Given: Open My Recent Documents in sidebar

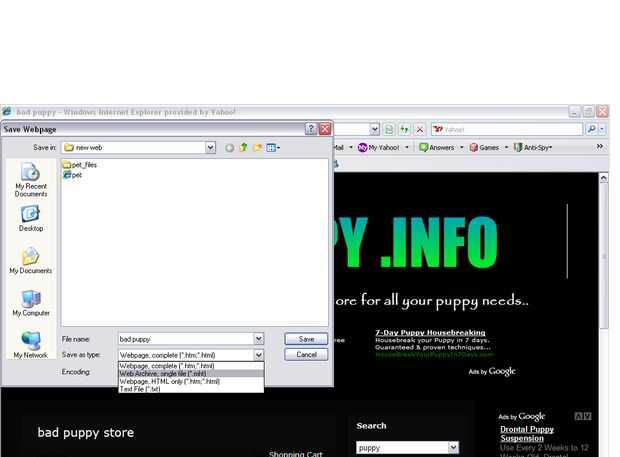Looking at the screenshot, I should tap(31, 180).
